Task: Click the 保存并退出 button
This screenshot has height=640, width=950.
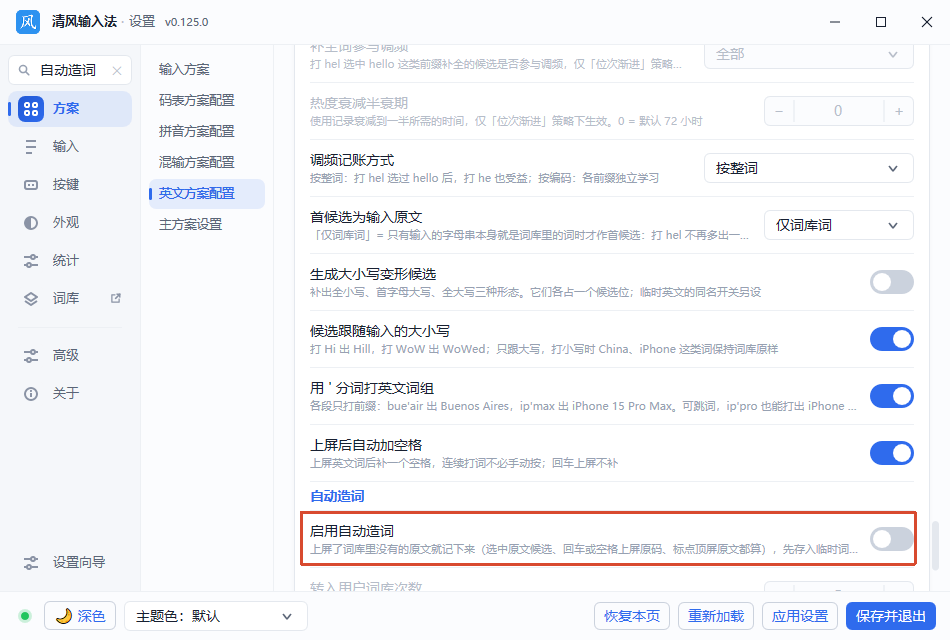Action: click(x=891, y=616)
